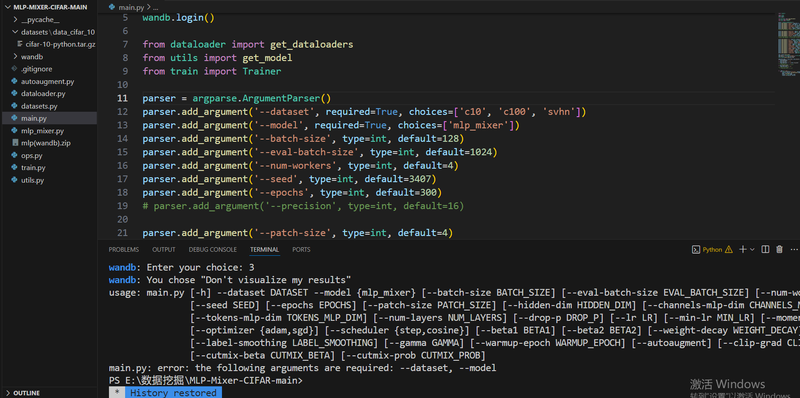Image resolution: width=800 pixels, height=398 pixels.
Task: Click the PS E:\ terminal prompt line
Action: 205,380
